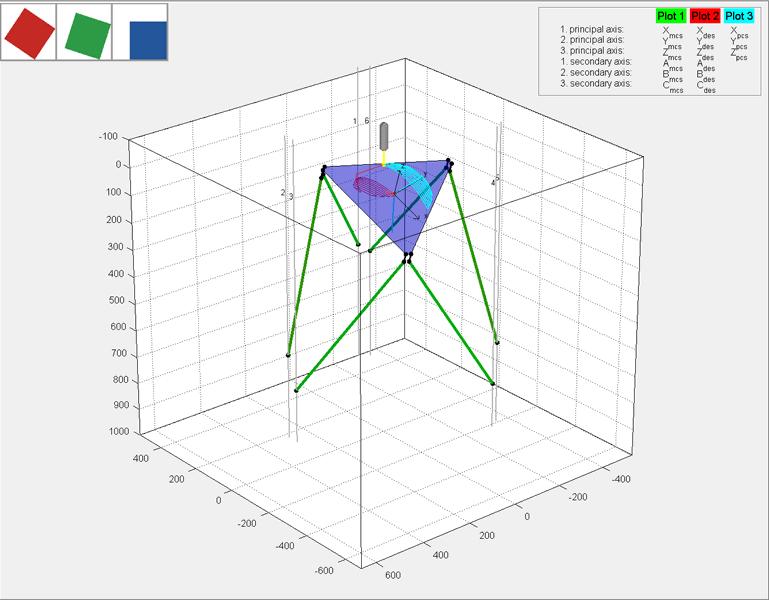
Task: Select the cyan Plot 3 legend header
Action: tap(739, 16)
